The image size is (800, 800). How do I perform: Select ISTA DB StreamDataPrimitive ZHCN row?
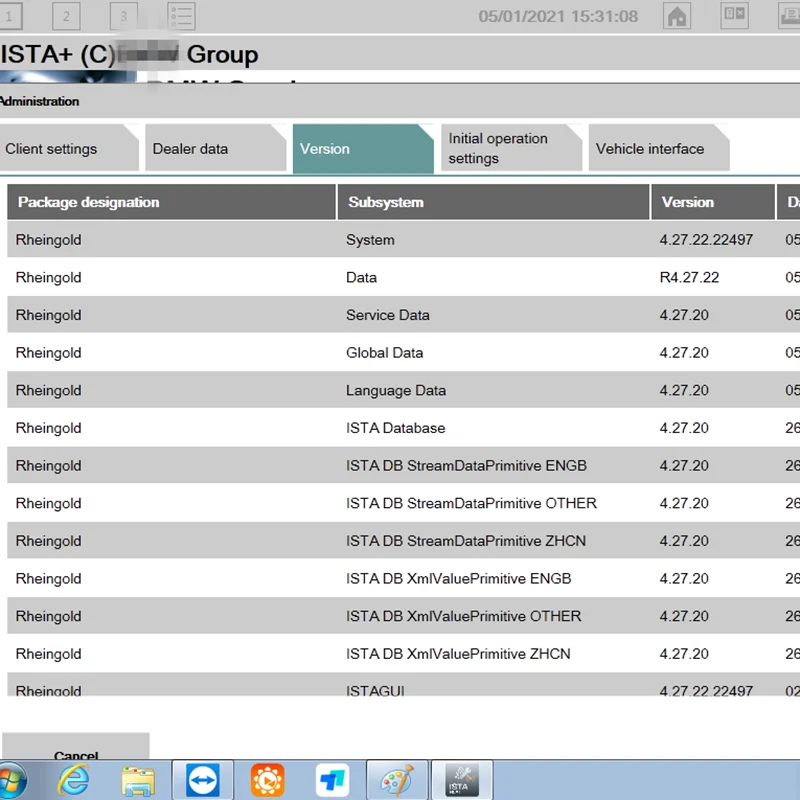pyautogui.click(x=404, y=541)
